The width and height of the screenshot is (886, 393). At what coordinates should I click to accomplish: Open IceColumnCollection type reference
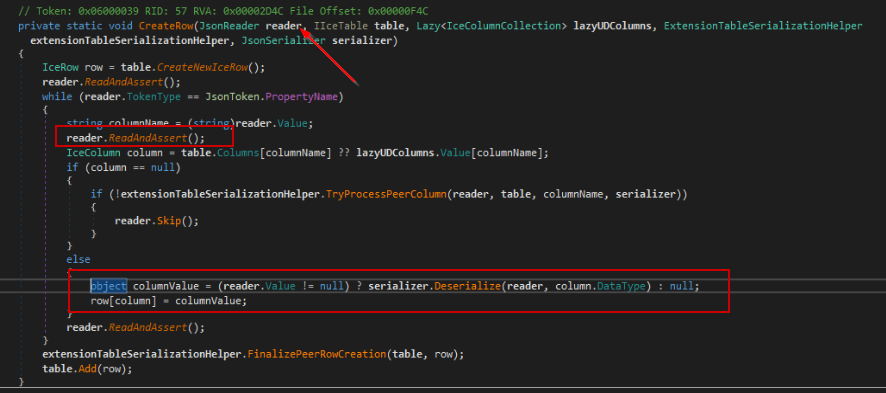click(x=504, y=25)
